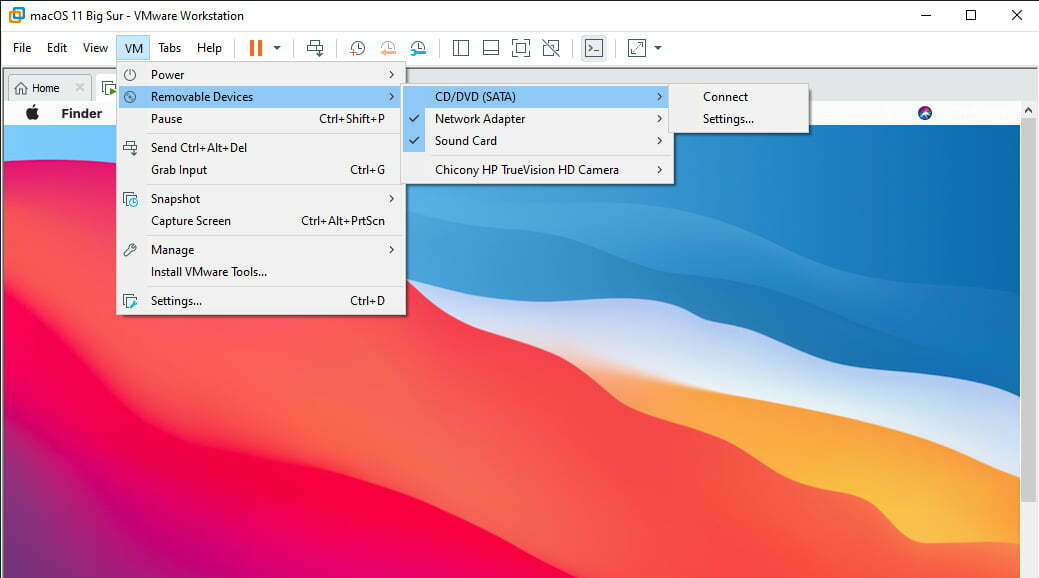Expand the Network Adapter submenu arrow

pos(659,119)
